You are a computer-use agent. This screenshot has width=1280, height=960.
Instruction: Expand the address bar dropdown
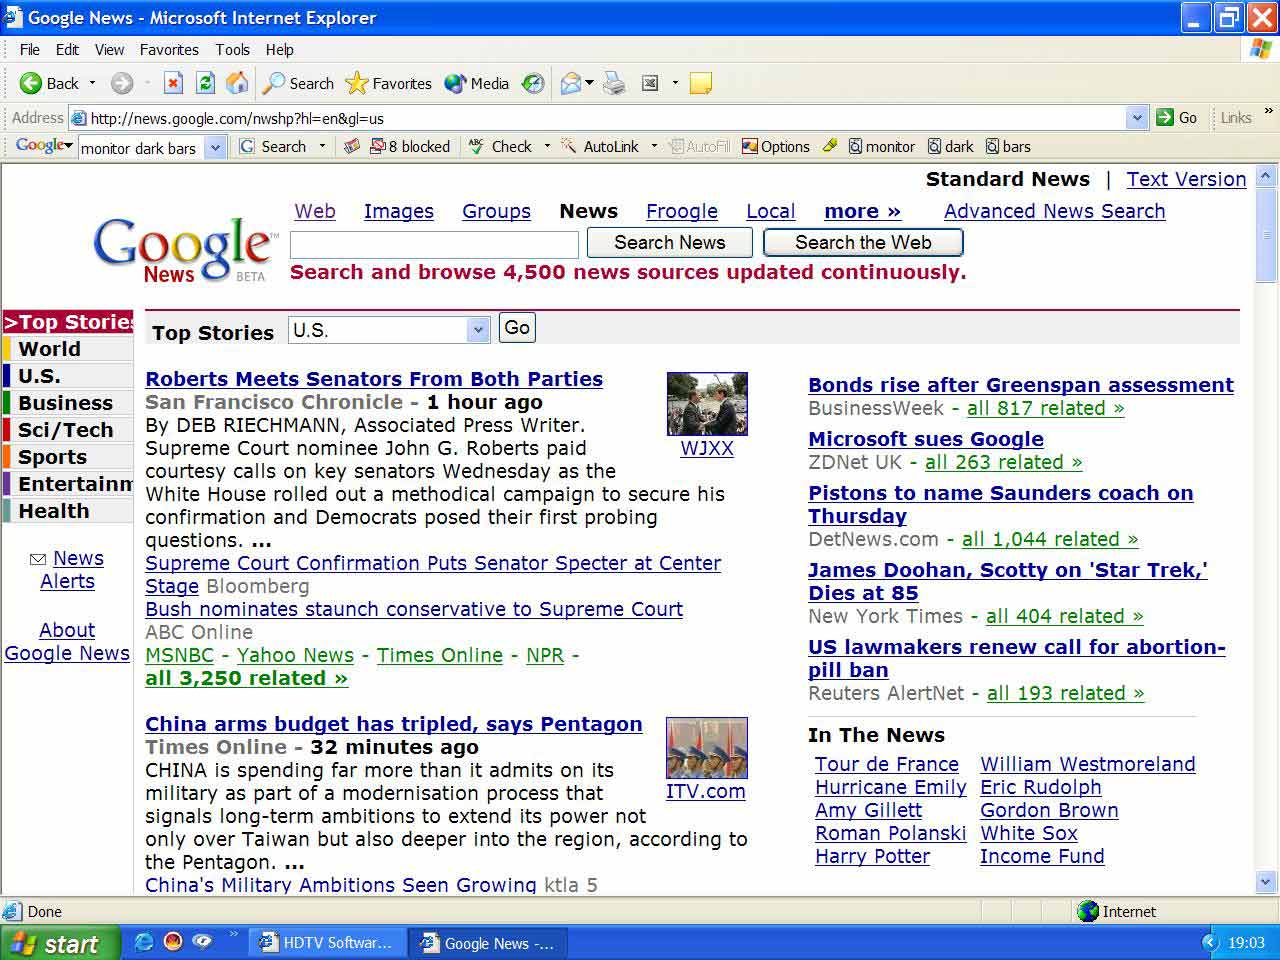(1137, 118)
